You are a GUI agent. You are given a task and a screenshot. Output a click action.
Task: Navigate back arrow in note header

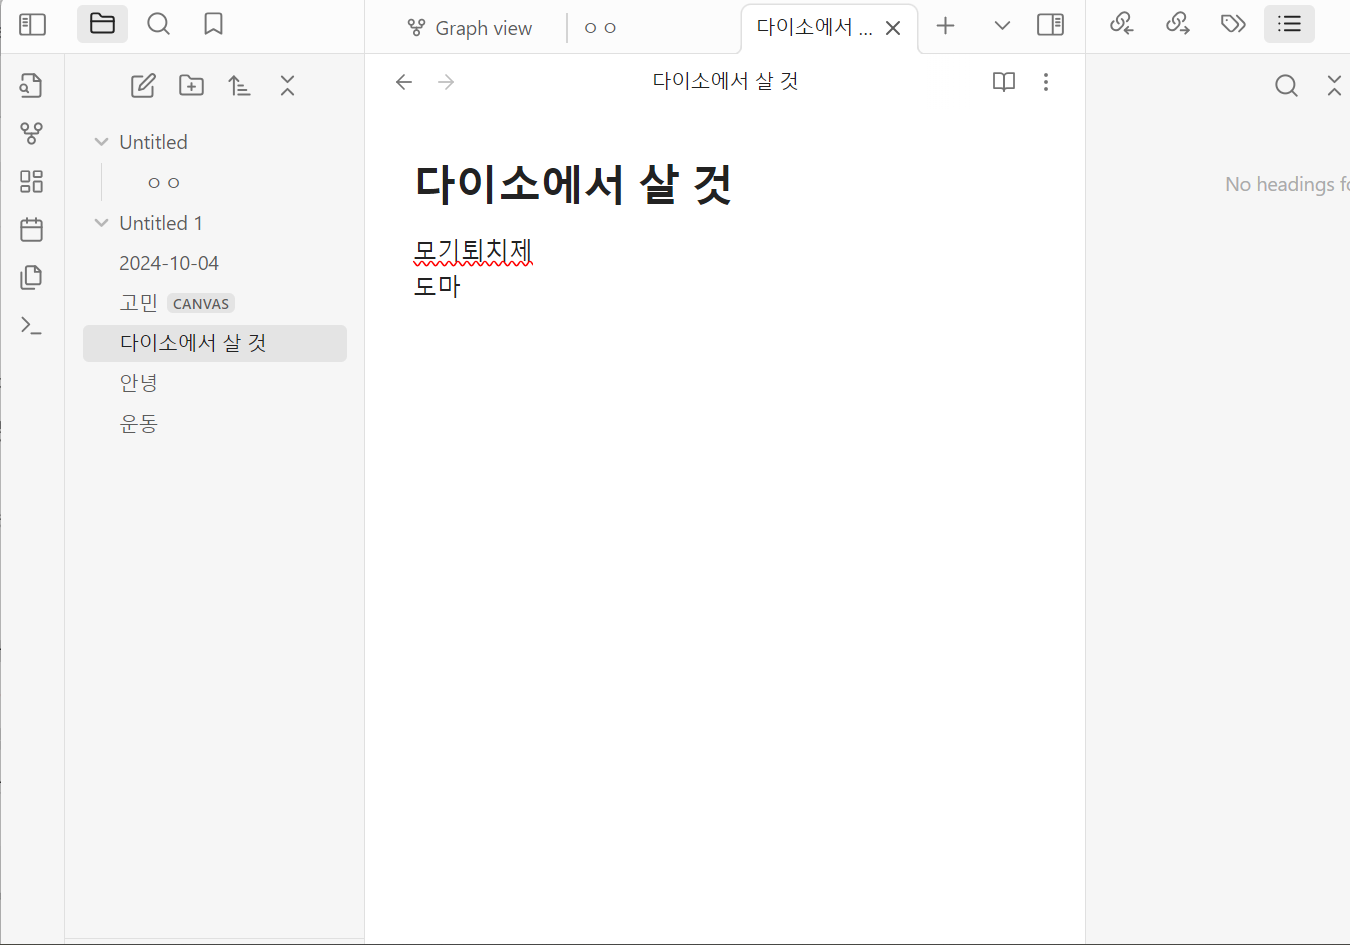404,82
